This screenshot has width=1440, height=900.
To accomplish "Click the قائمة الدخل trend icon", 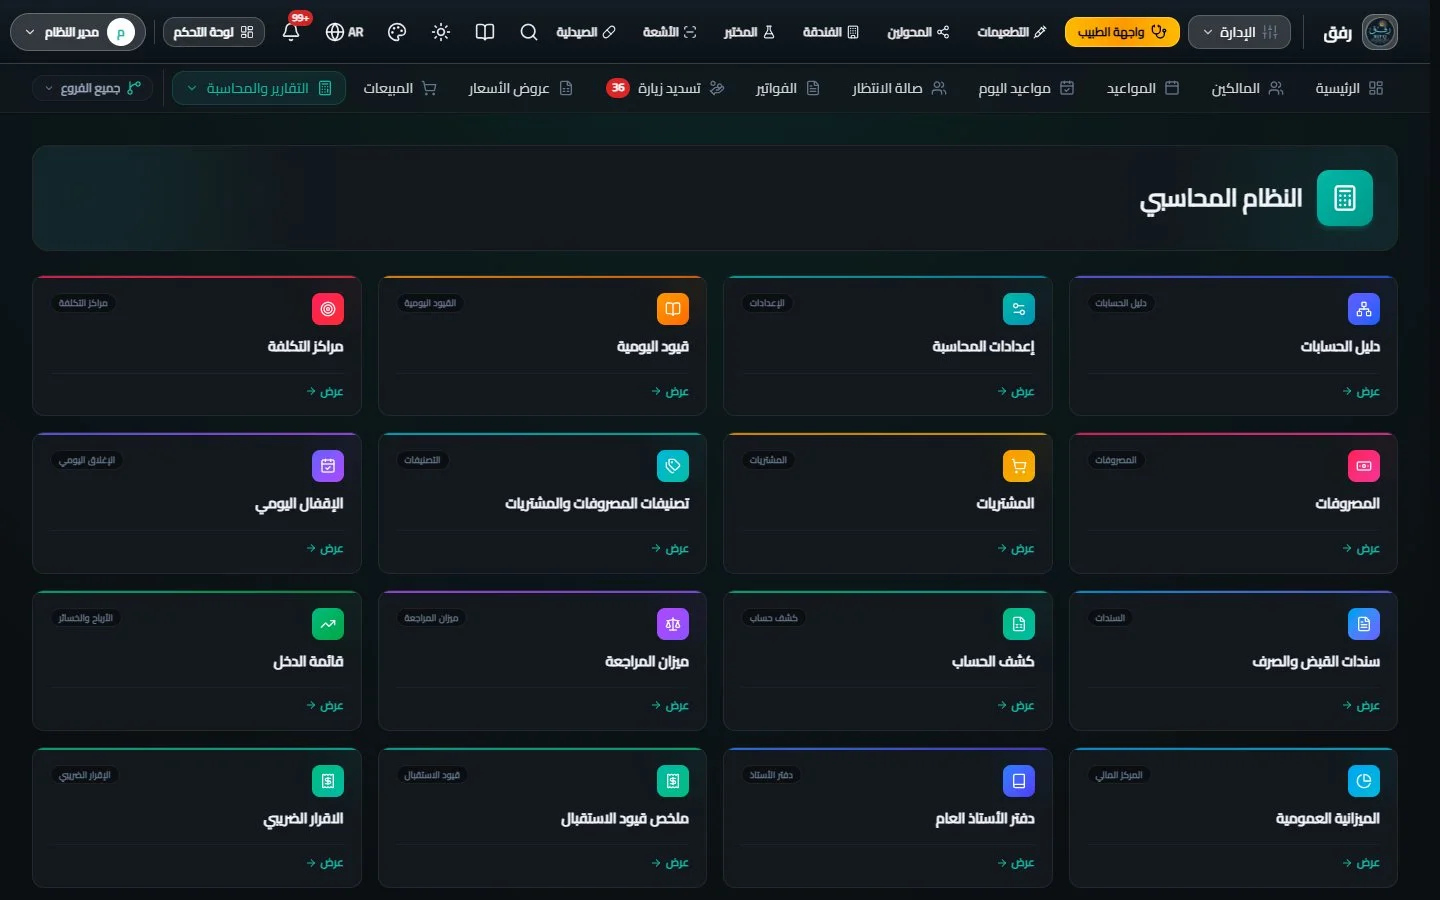I will (328, 624).
